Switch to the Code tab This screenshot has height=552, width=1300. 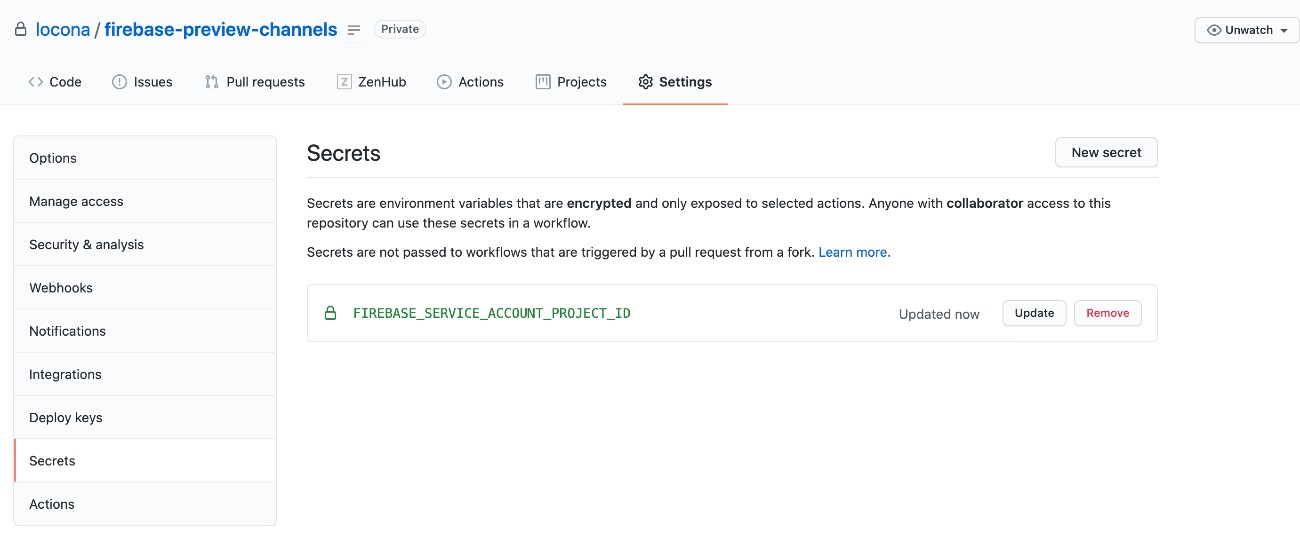(x=55, y=82)
